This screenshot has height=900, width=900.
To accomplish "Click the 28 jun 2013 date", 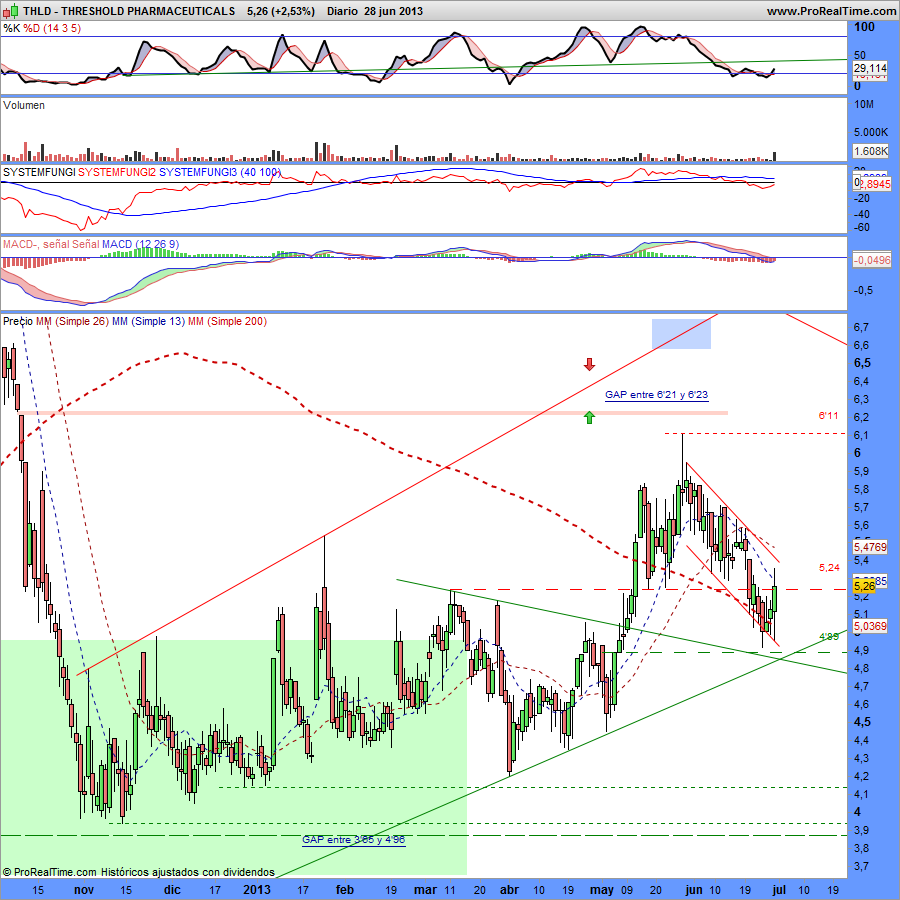I will tap(393, 11).
